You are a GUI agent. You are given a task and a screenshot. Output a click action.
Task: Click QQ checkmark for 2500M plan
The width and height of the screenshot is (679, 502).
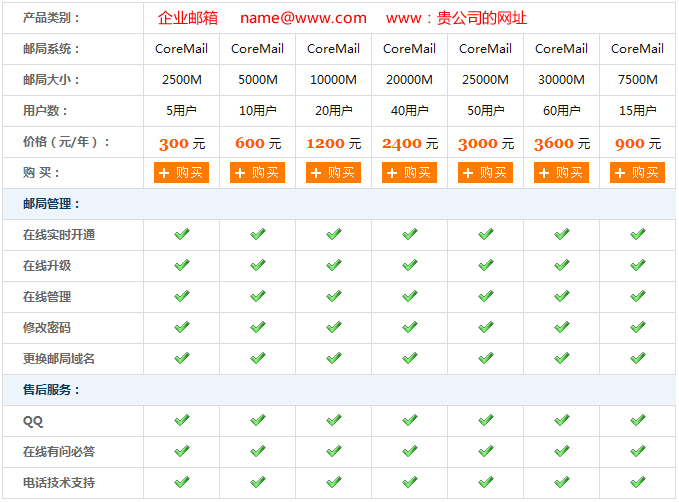pos(182,420)
